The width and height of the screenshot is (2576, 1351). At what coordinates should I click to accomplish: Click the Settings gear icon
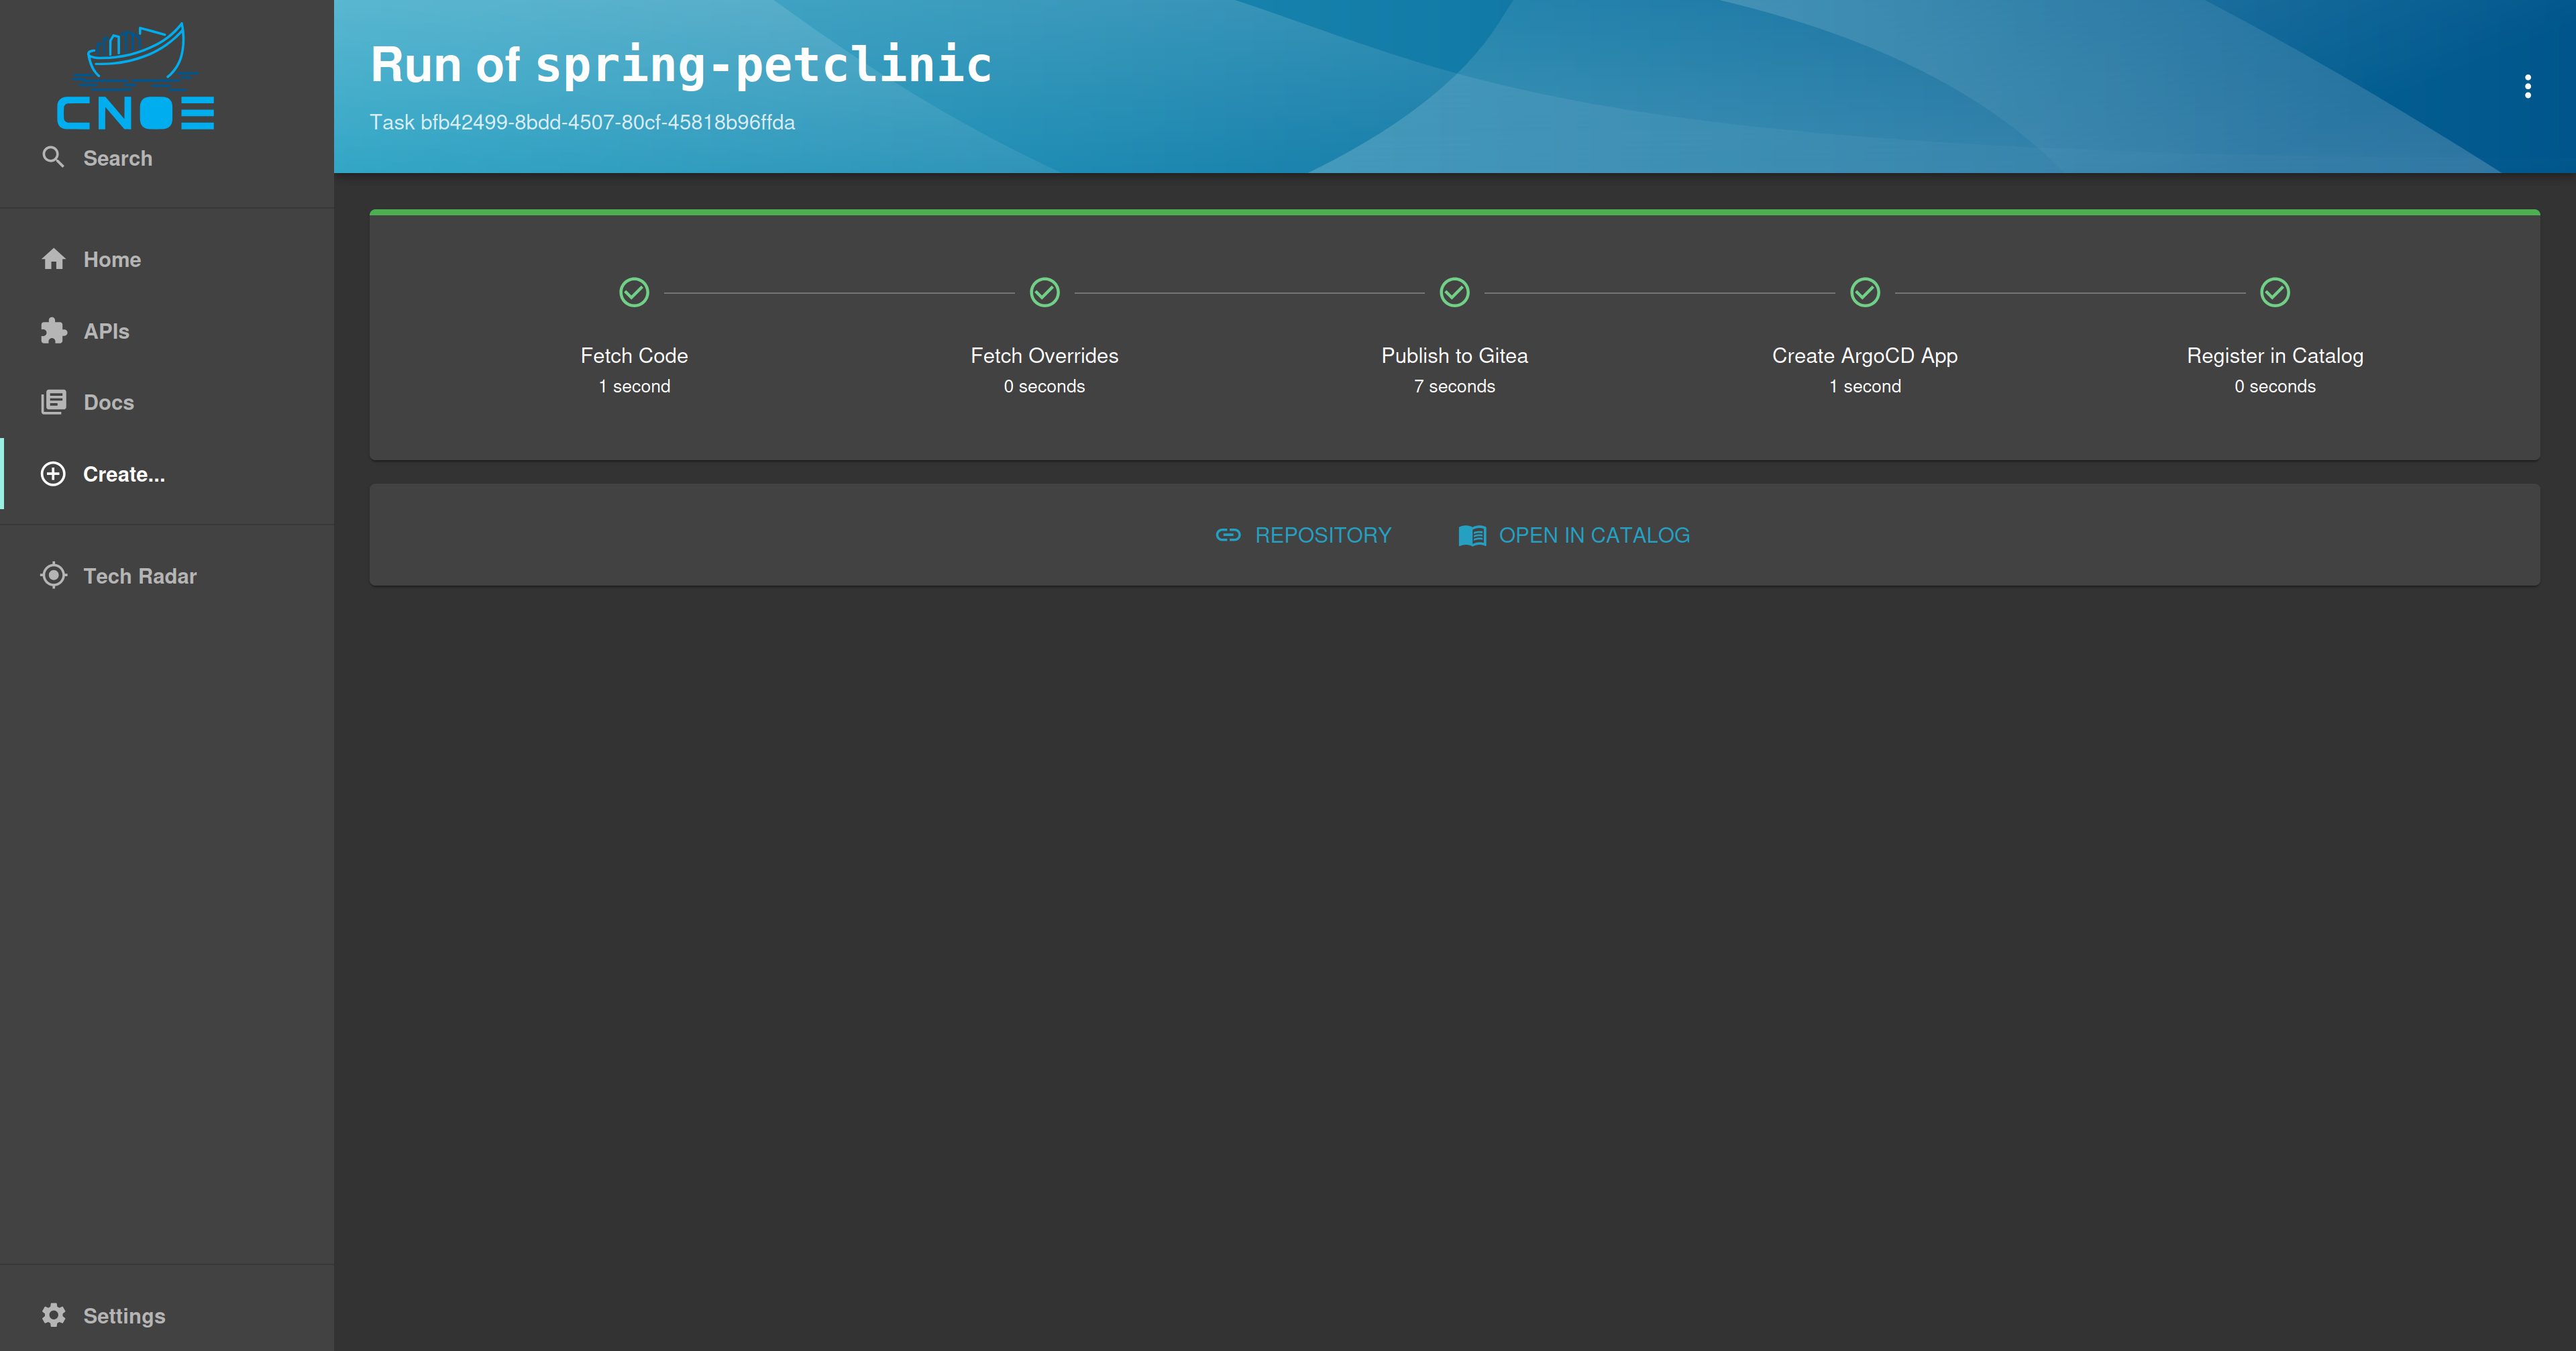click(54, 1315)
